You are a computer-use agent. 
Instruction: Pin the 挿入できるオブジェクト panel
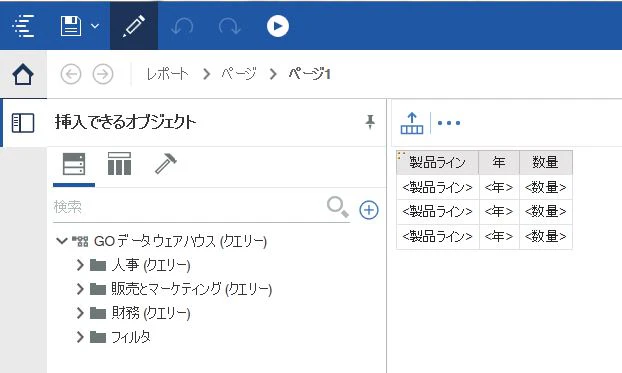click(370, 122)
